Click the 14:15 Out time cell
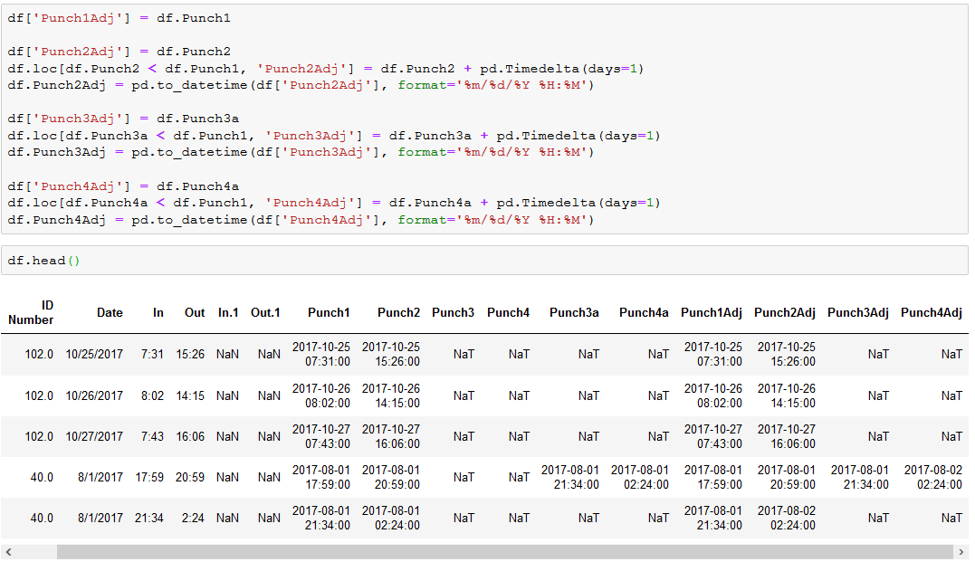The height and width of the screenshot is (562, 975). tap(190, 396)
